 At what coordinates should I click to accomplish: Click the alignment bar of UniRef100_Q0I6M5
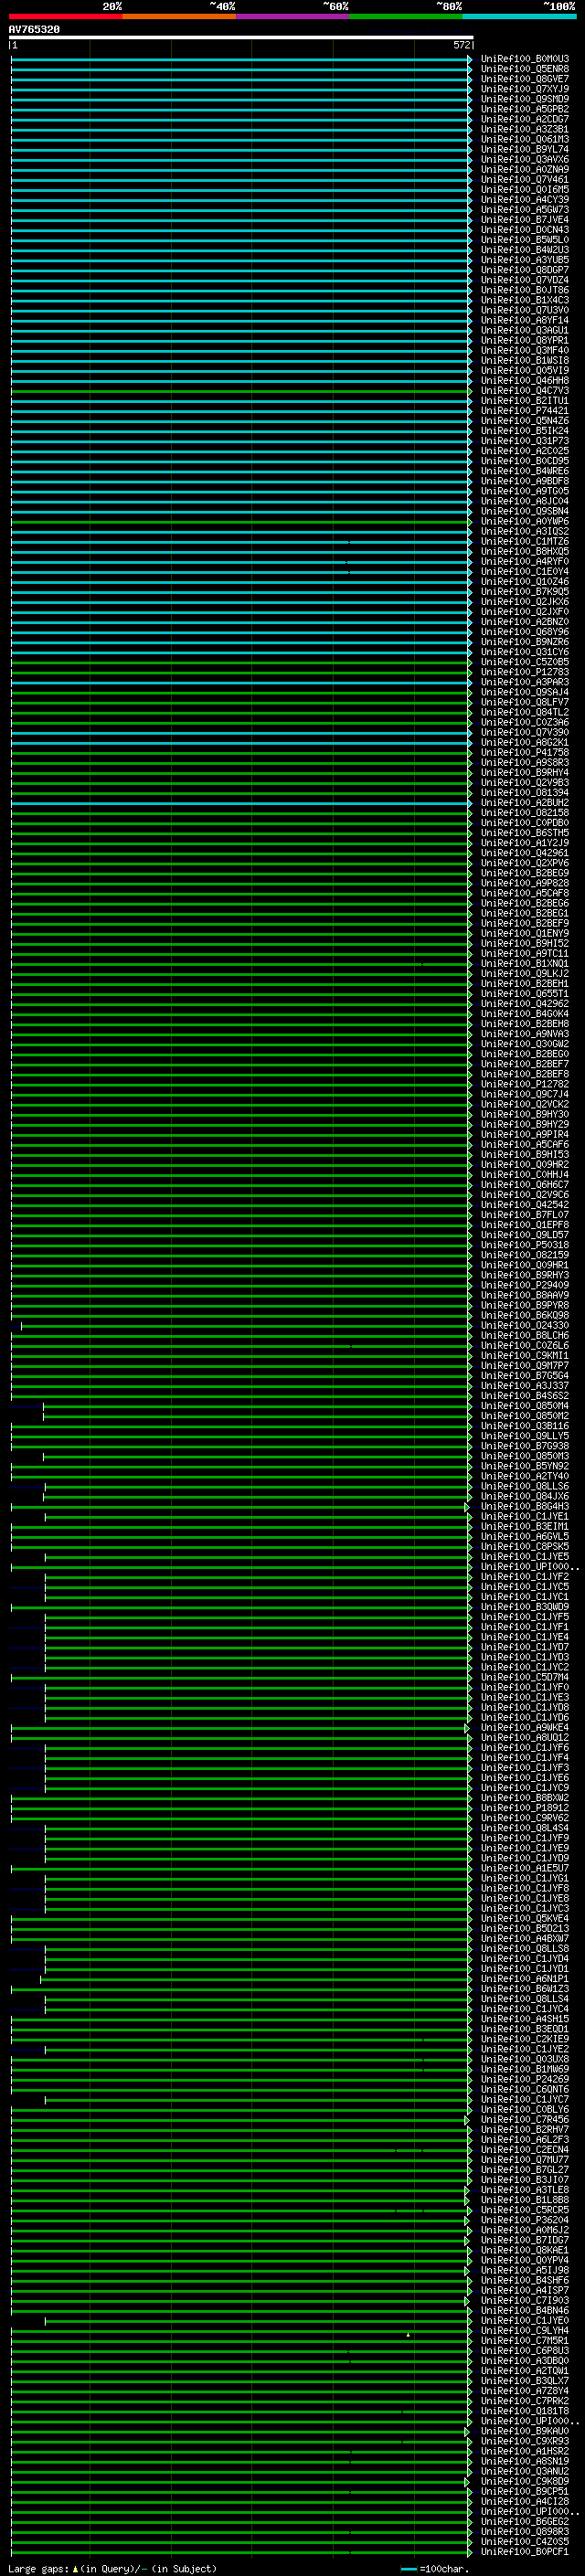(x=241, y=190)
